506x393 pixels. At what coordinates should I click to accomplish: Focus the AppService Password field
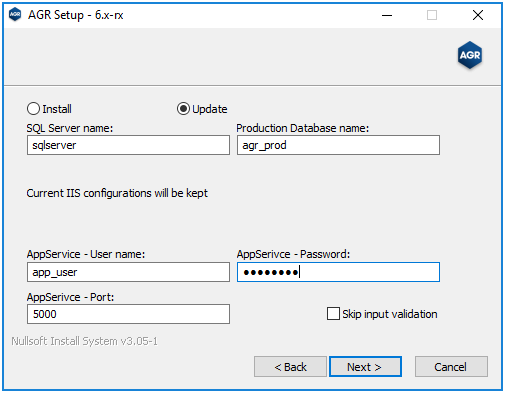[x=338, y=272]
